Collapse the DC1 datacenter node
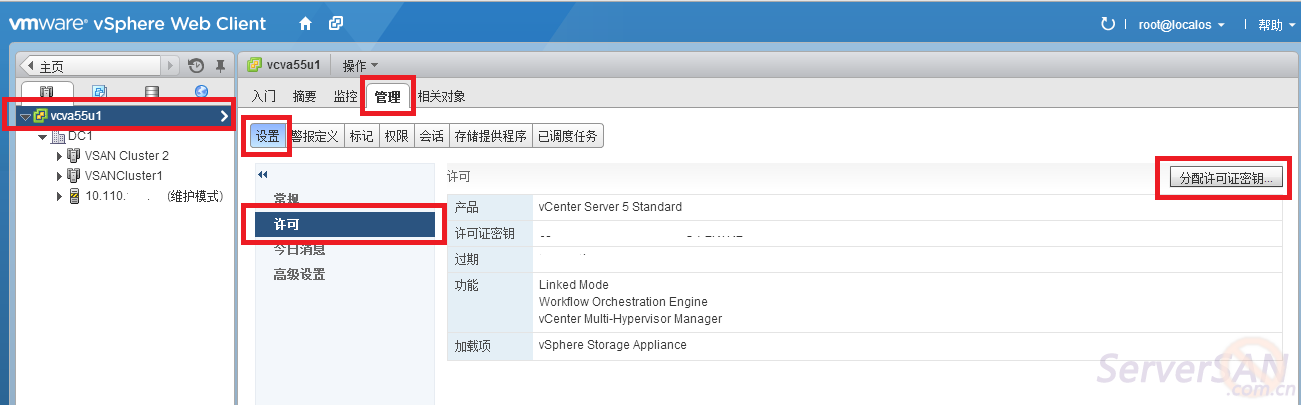 tap(43, 136)
